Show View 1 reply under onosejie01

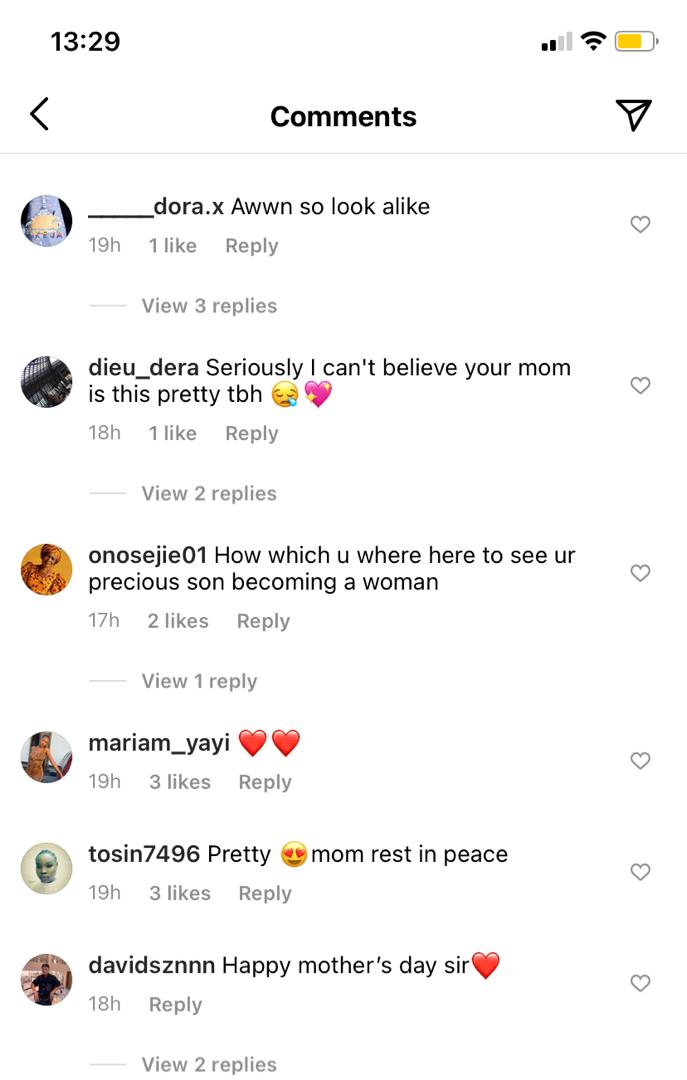coord(199,681)
